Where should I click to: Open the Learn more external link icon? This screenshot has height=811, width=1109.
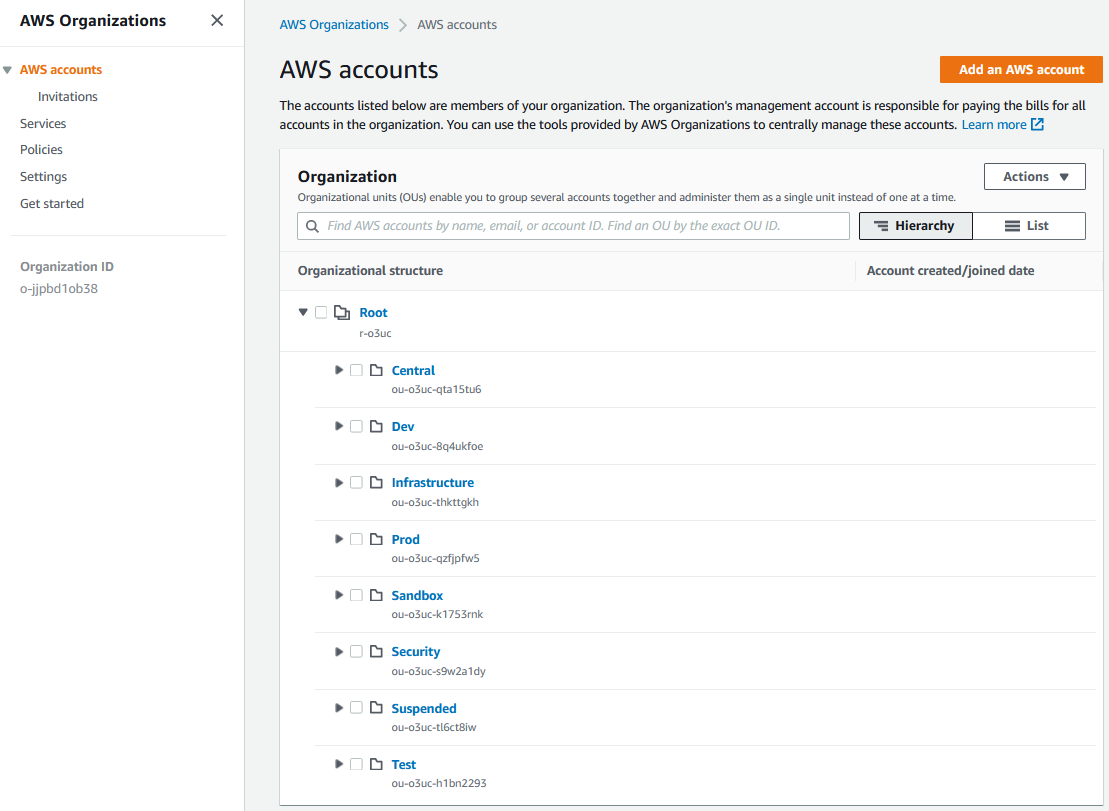pos(1038,125)
